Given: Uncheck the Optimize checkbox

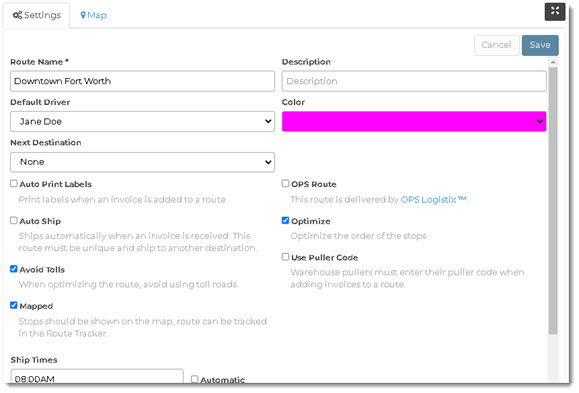Looking at the screenshot, I should 285,221.
